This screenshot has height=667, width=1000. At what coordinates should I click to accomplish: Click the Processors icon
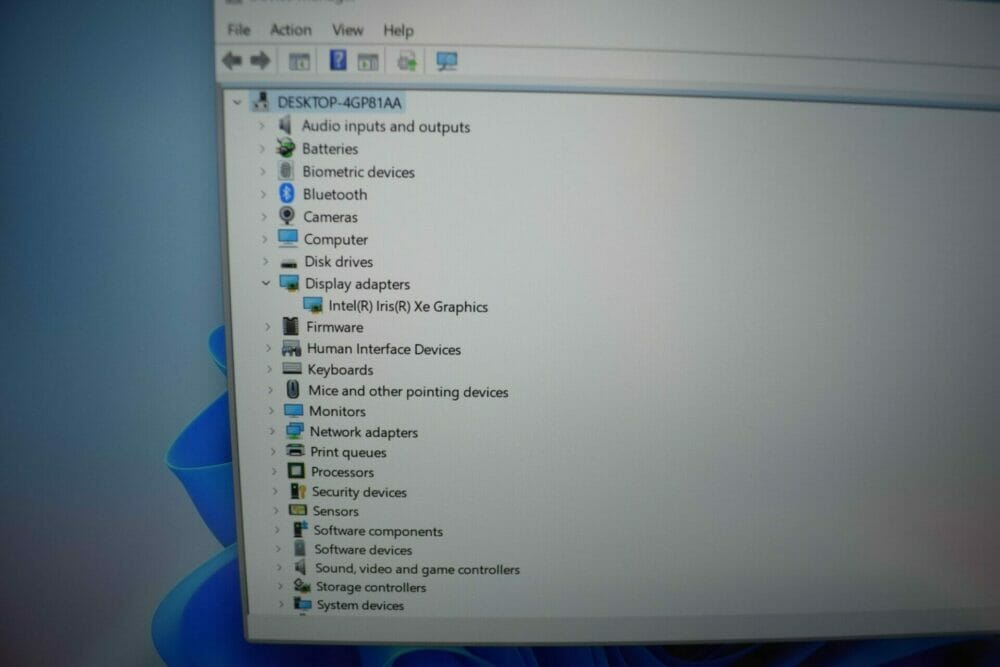click(296, 471)
